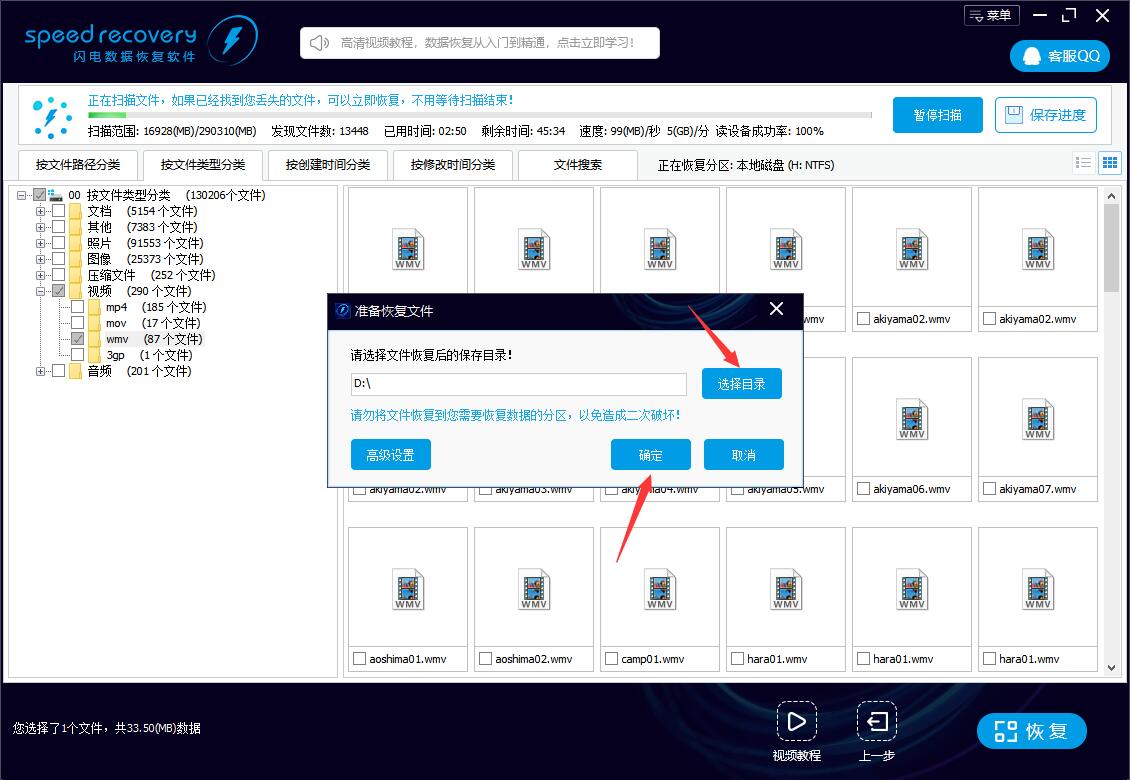The height and width of the screenshot is (780, 1130).
Task: Click 确定 to confirm recovery
Action: (650, 454)
